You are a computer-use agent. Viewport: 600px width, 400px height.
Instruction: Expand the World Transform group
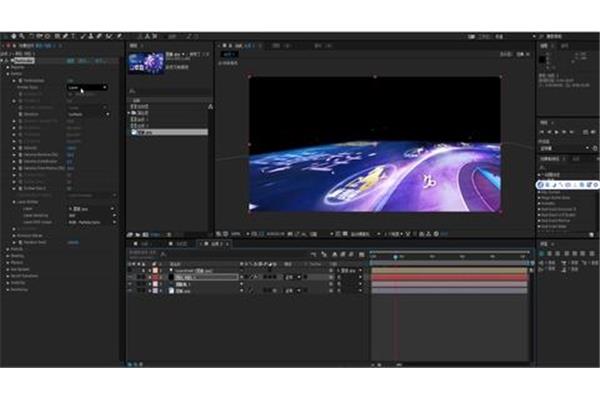point(8,276)
